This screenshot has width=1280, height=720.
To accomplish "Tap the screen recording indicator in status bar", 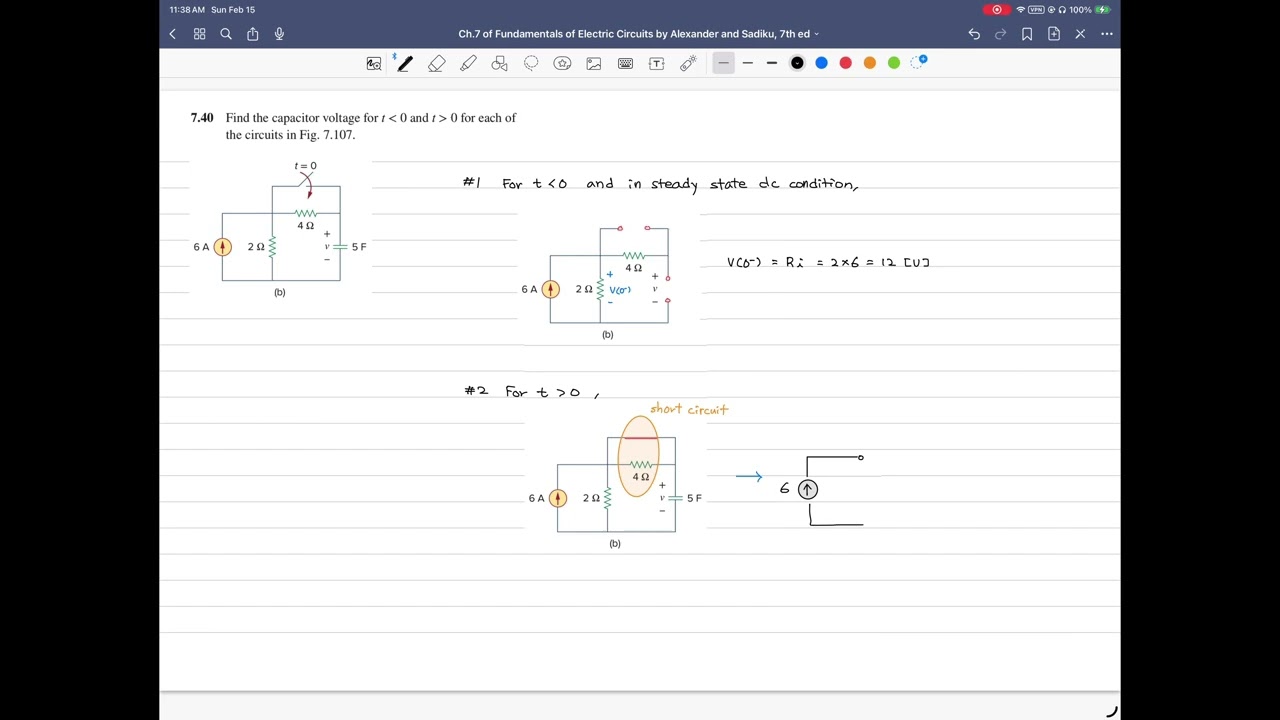I will [x=996, y=10].
